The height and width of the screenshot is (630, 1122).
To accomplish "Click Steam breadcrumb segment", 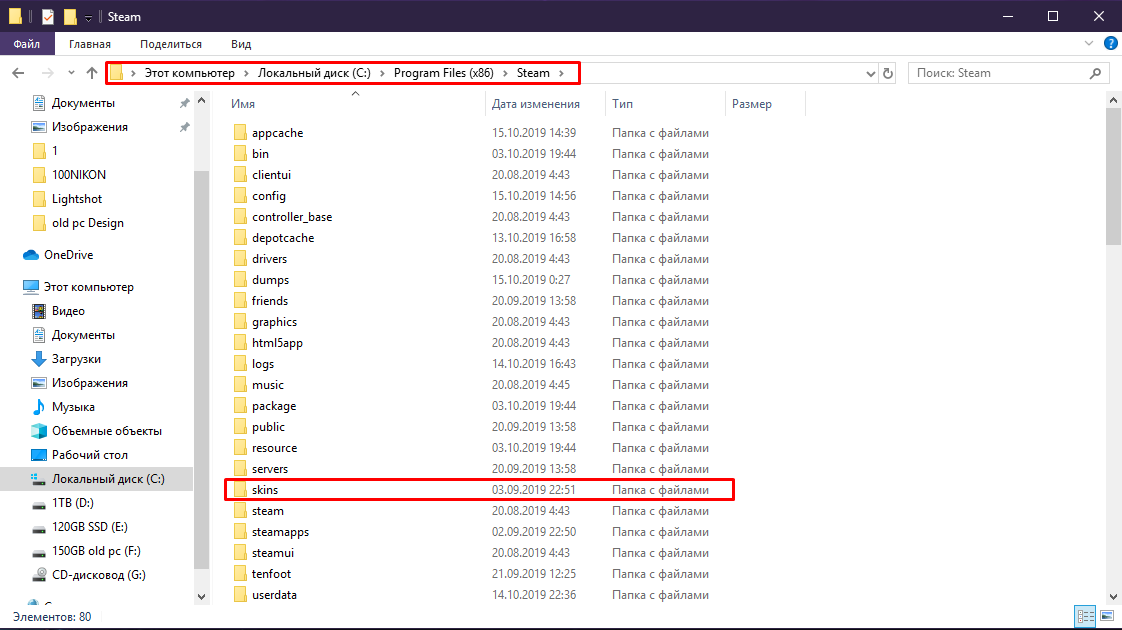I will click(533, 73).
